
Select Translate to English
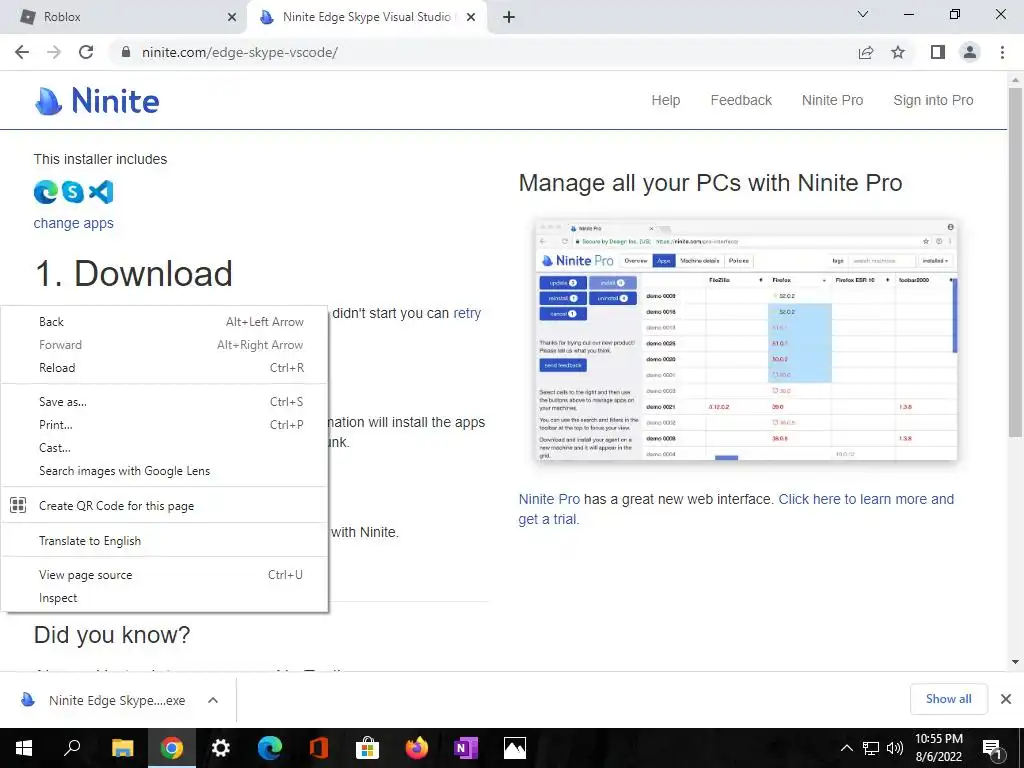[165, 541]
